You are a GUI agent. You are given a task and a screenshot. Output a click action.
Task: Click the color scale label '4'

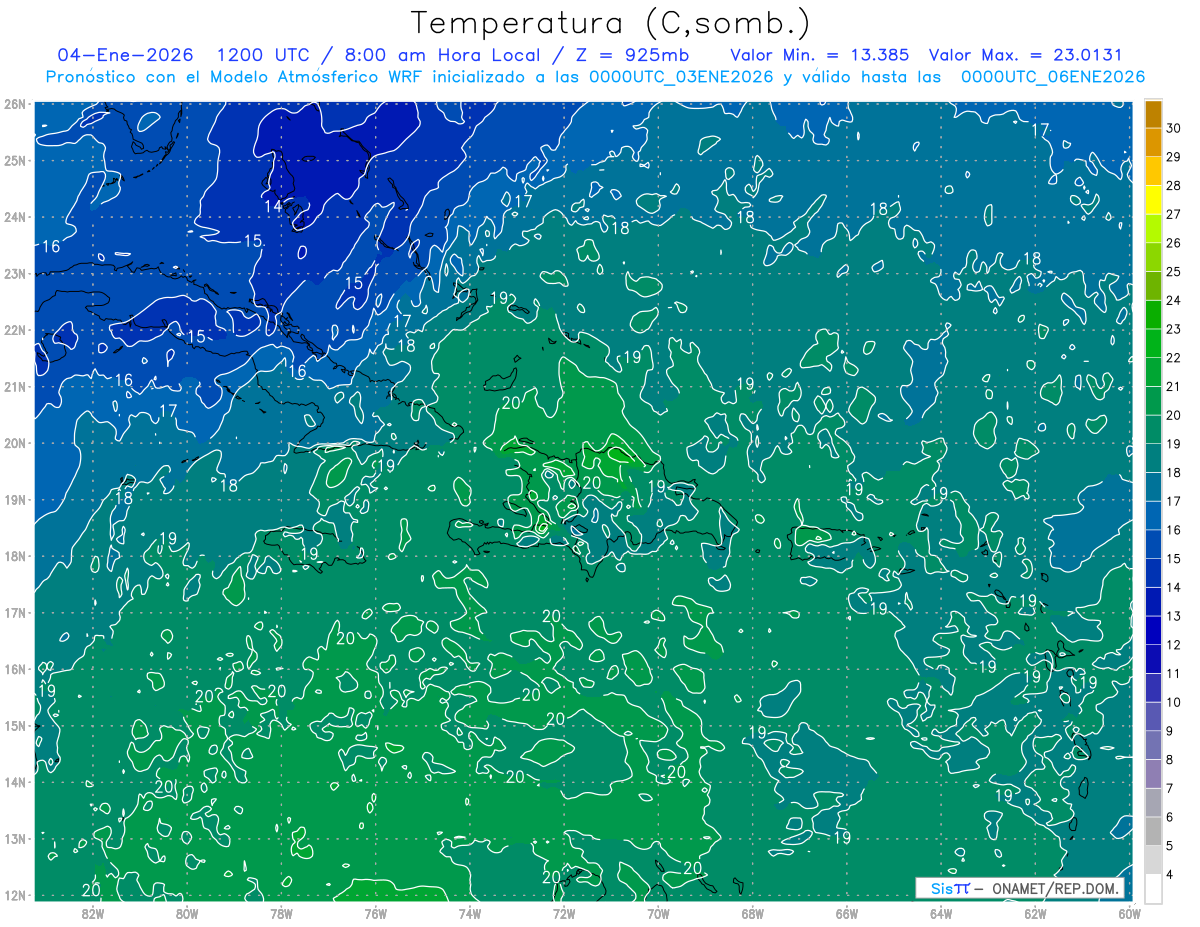[1171, 874]
